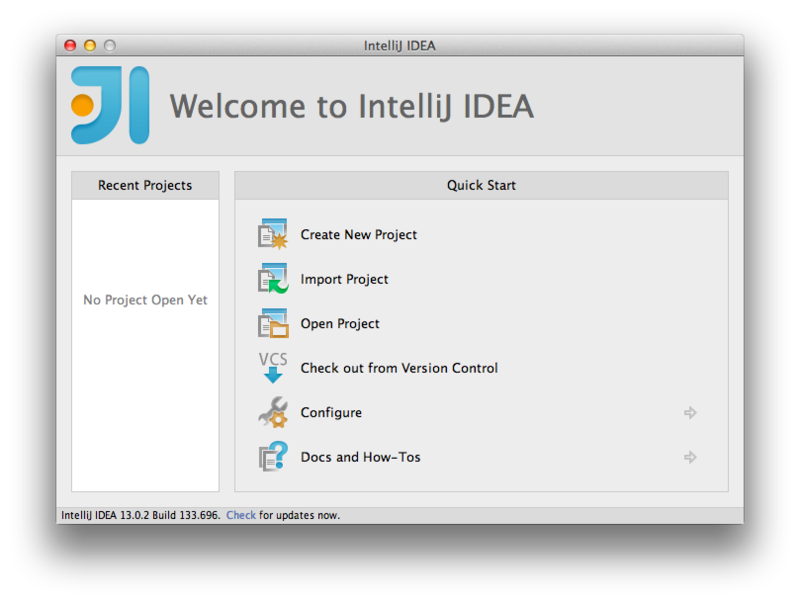Select Create New Project text
The height and width of the screenshot is (602, 800).
coord(359,235)
